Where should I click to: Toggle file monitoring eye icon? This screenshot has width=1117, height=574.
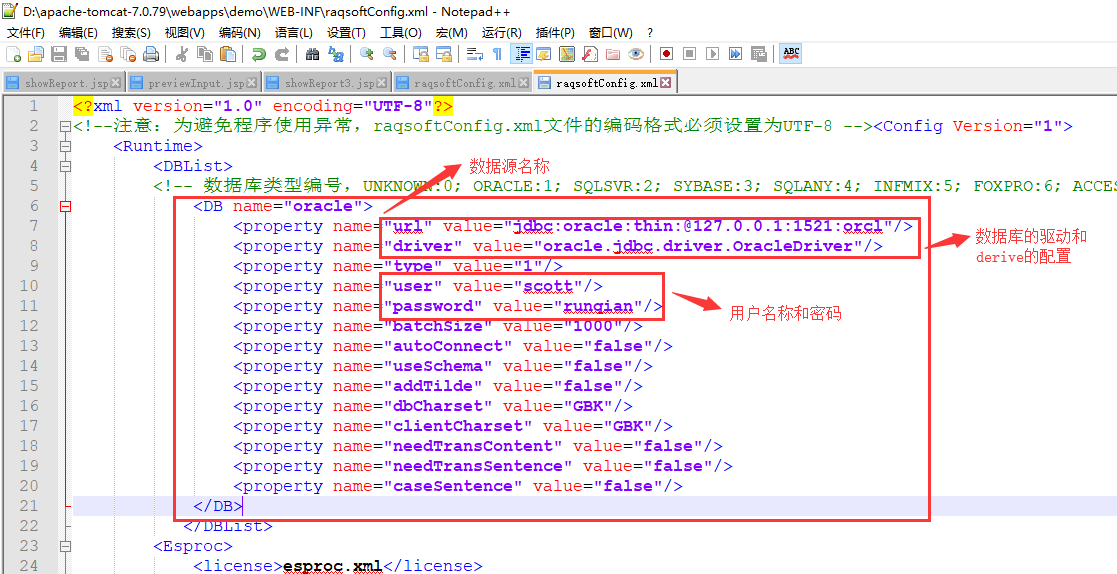pos(635,53)
